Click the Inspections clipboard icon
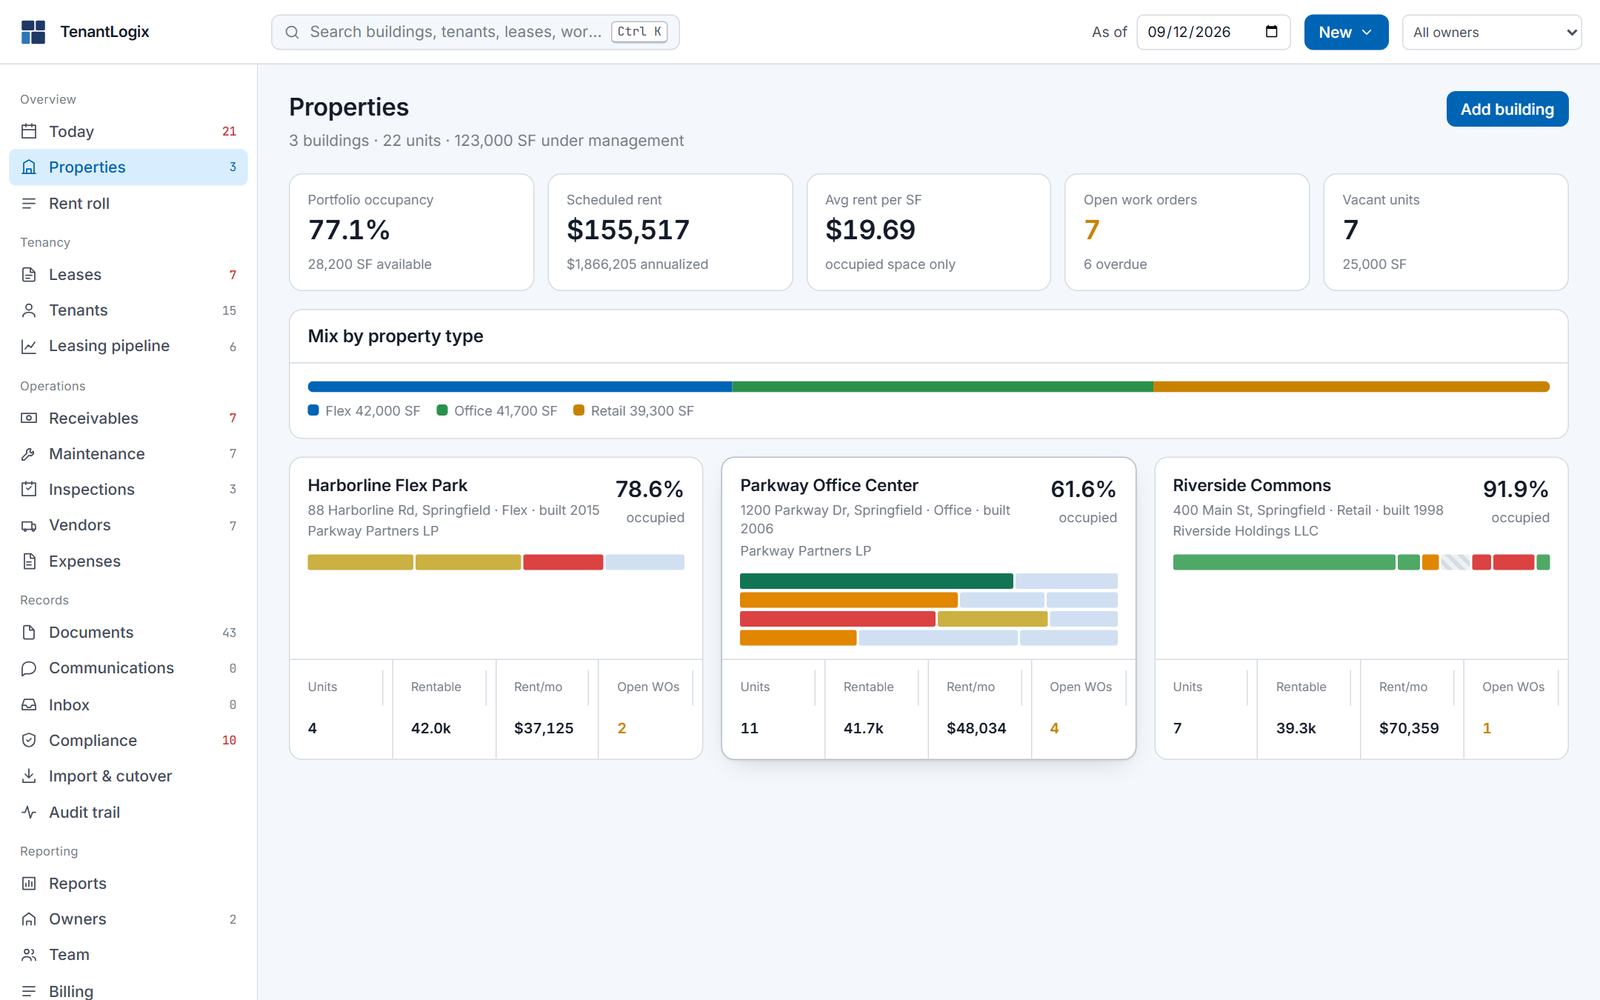The height and width of the screenshot is (1000, 1600). point(29,489)
